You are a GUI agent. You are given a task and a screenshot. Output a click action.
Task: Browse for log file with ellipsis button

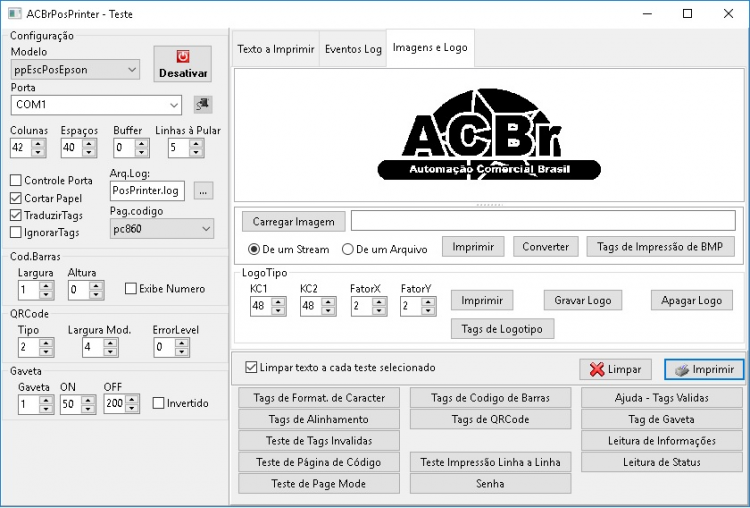(203, 191)
